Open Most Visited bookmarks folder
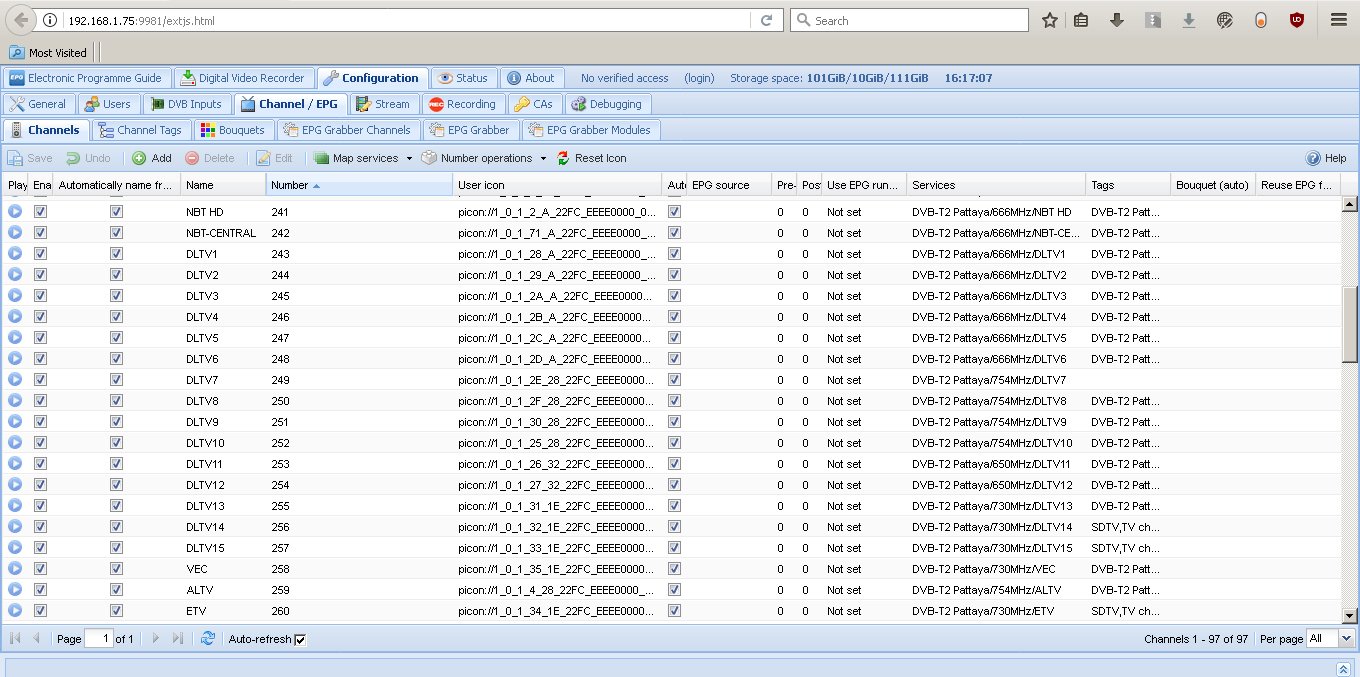Image resolution: width=1360 pixels, height=677 pixels. [48, 52]
